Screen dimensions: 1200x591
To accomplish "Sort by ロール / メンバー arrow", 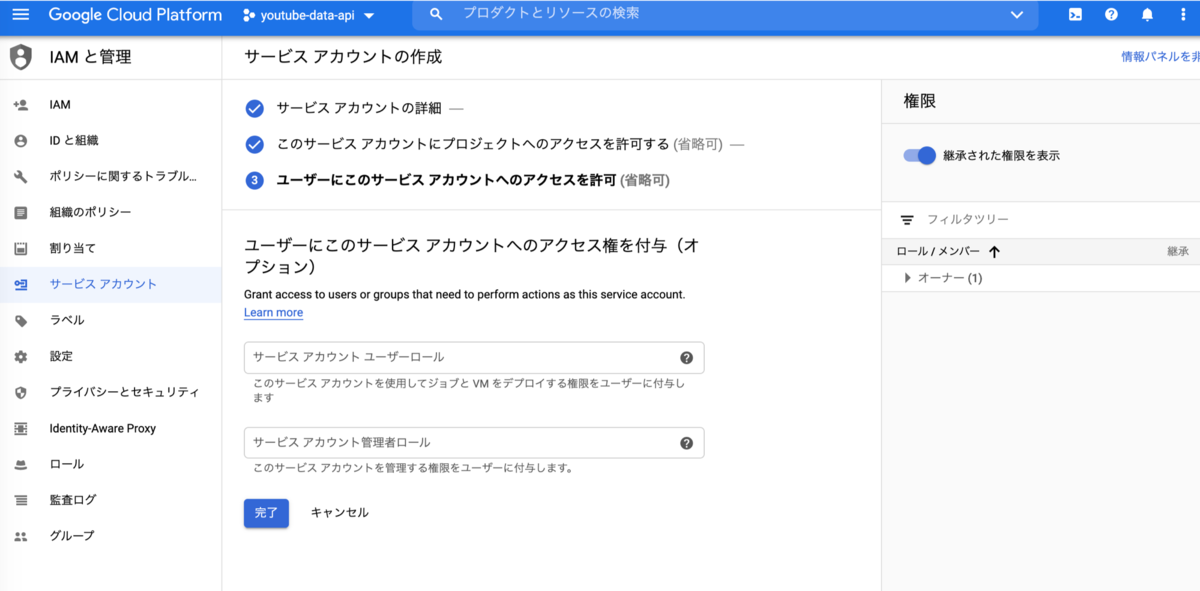I will click(x=994, y=252).
